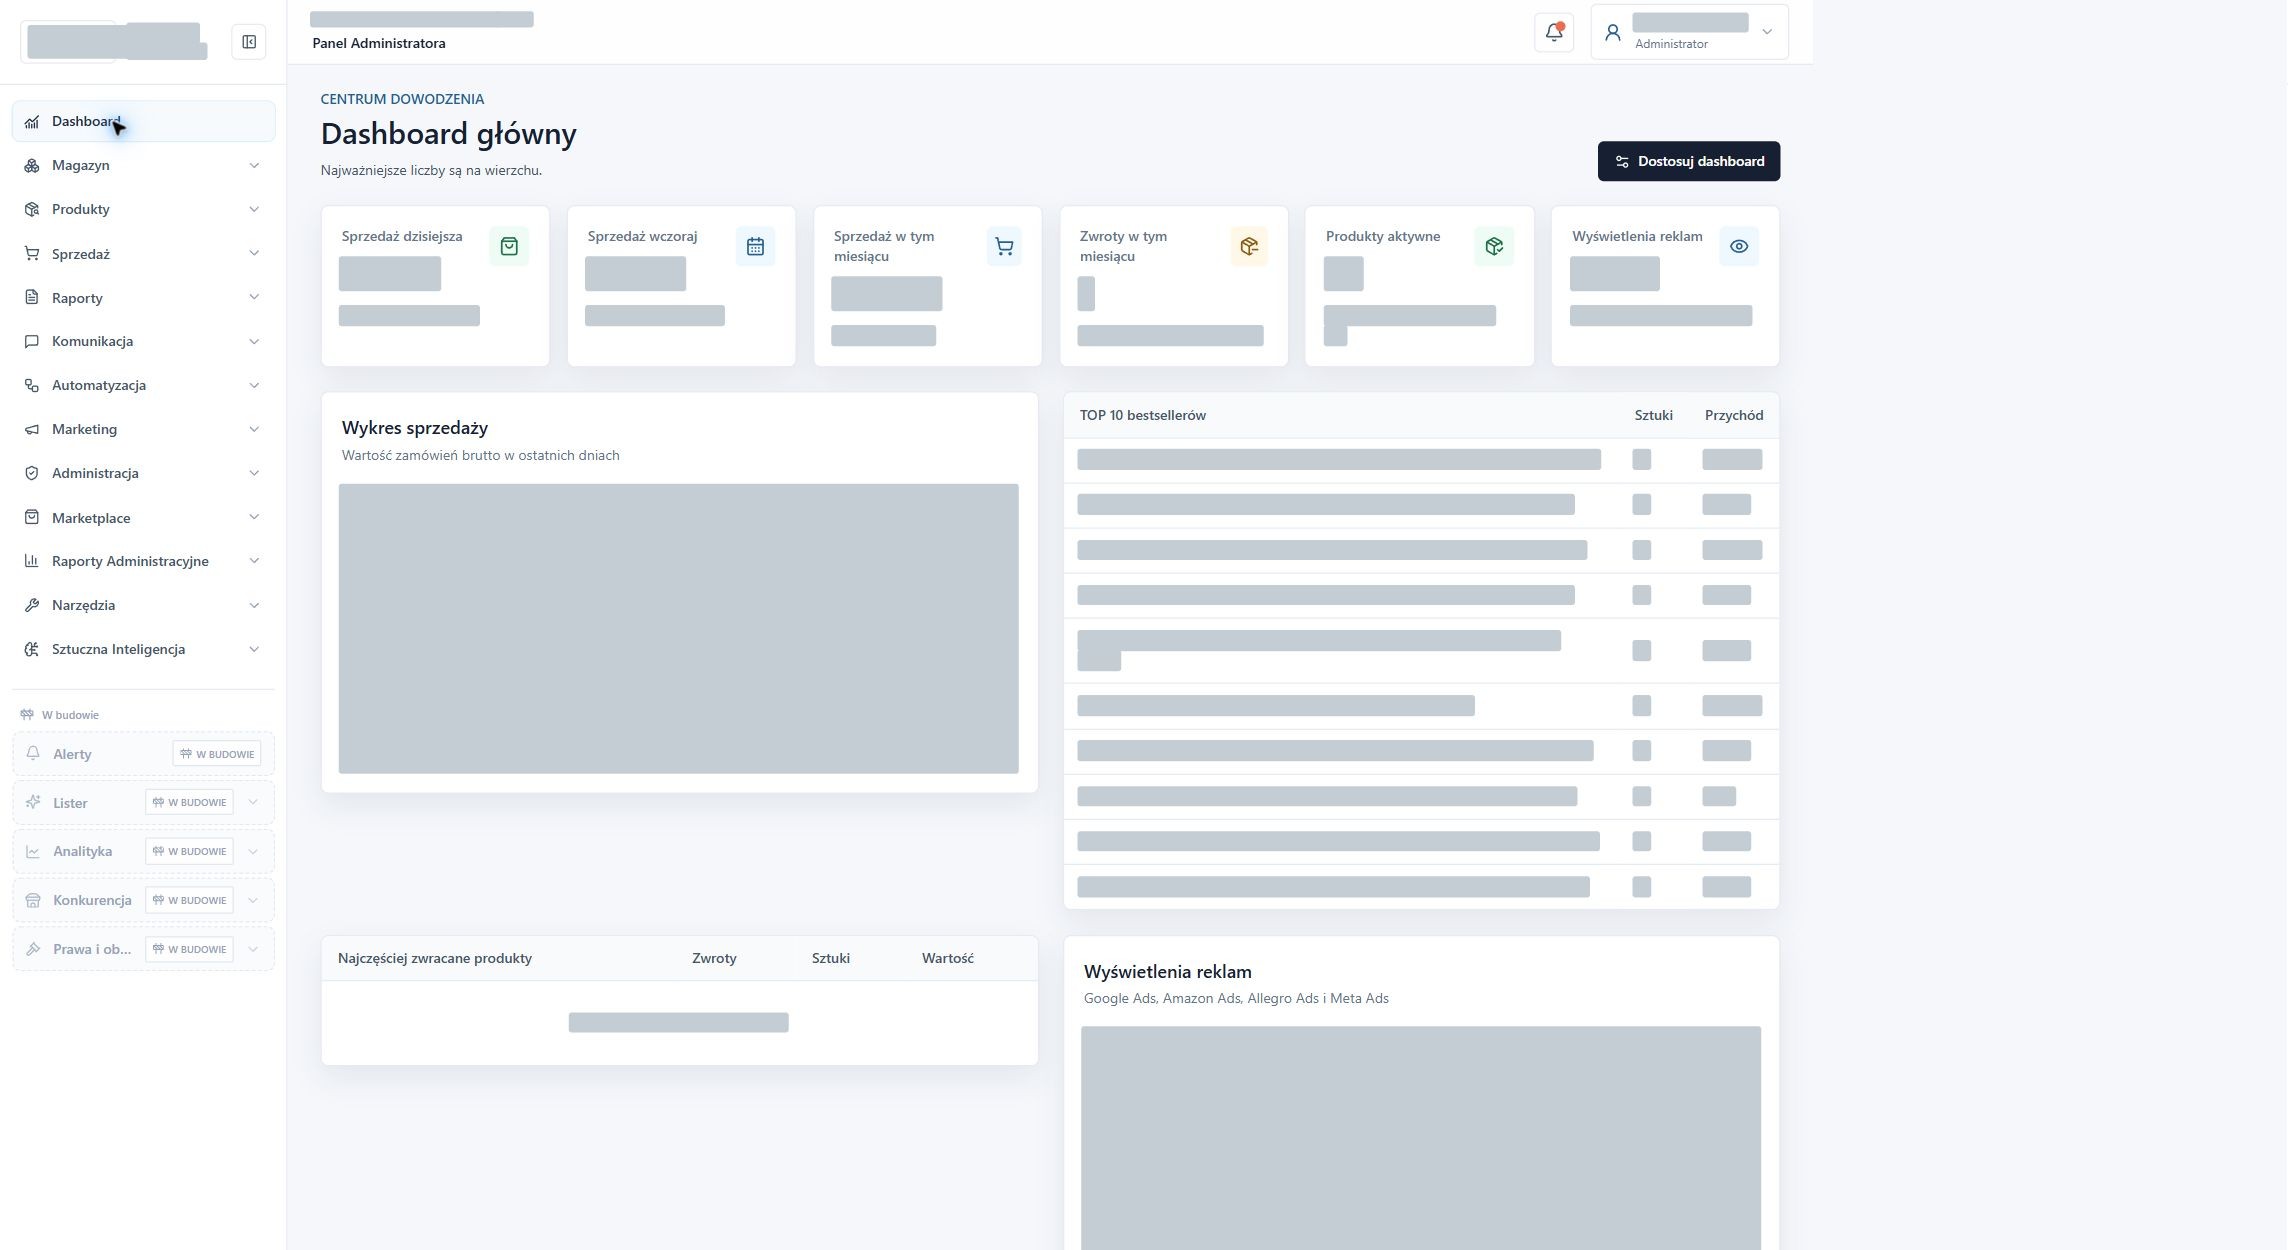The height and width of the screenshot is (1250, 2288).
Task: Expand the Marketplace section chevron
Action: [254, 517]
